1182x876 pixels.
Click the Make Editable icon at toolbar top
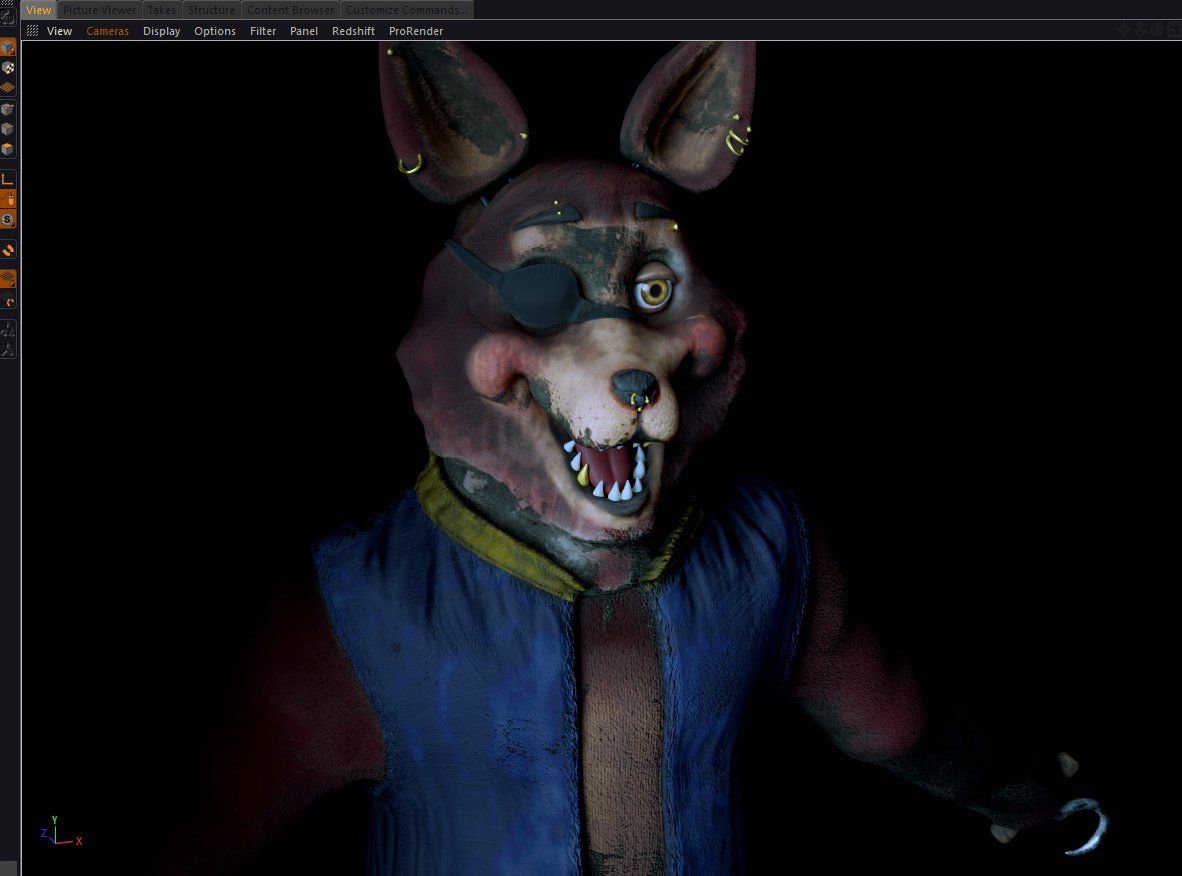[x=8, y=17]
